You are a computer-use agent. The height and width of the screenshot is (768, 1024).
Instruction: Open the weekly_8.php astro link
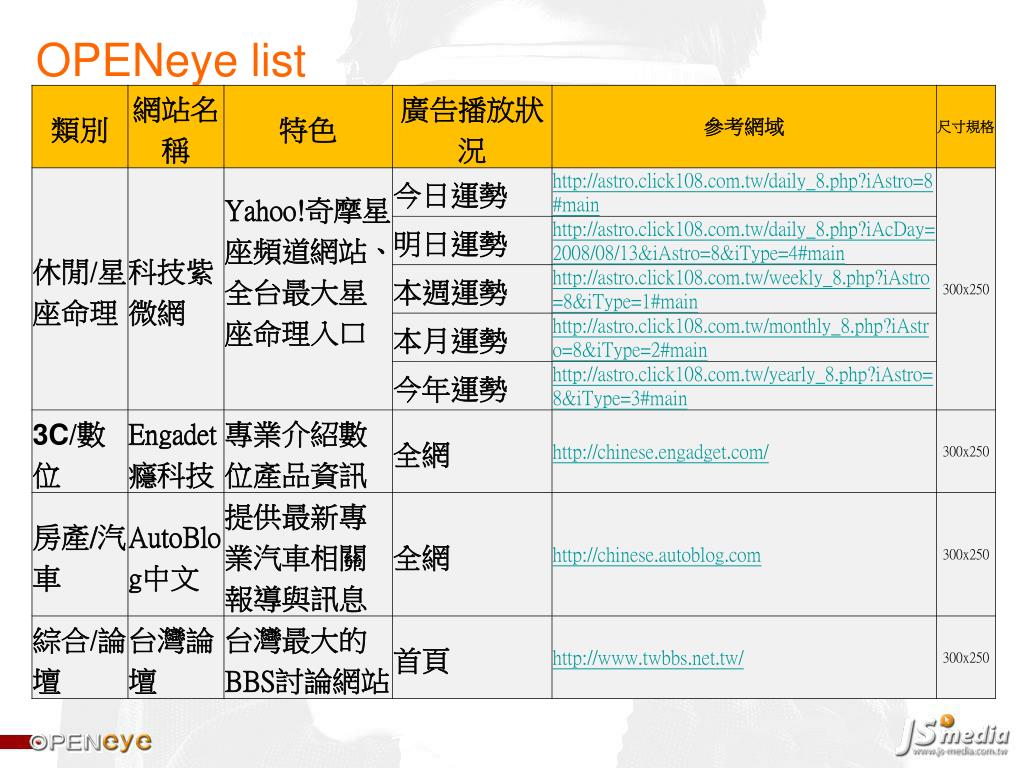tap(741, 289)
